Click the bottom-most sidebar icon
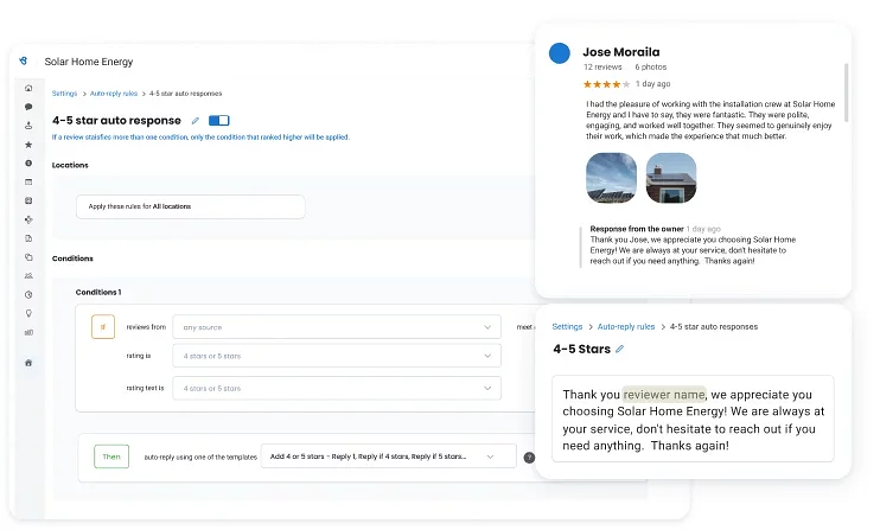Viewport: 880px width, 530px height. click(x=29, y=363)
